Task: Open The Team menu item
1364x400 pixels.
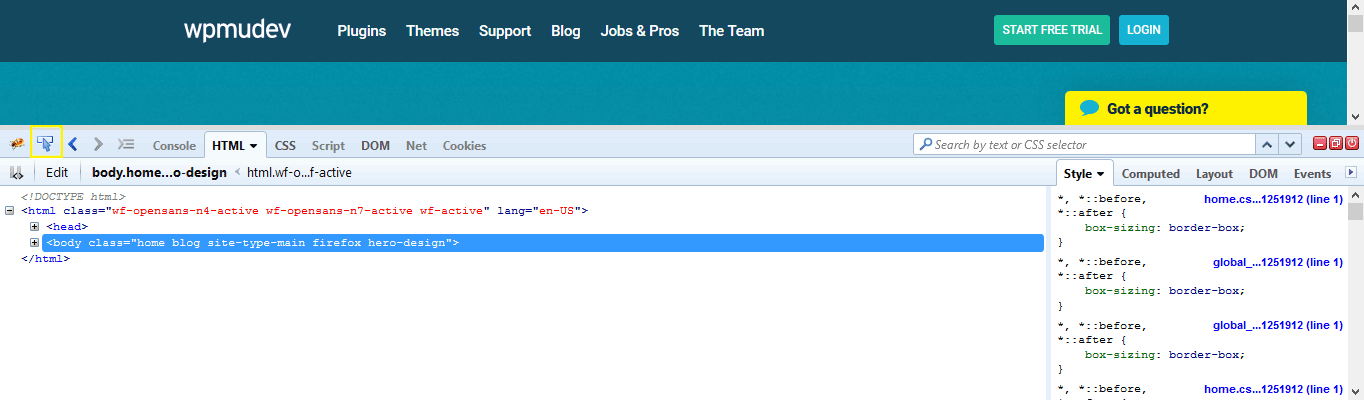Action: (x=731, y=31)
